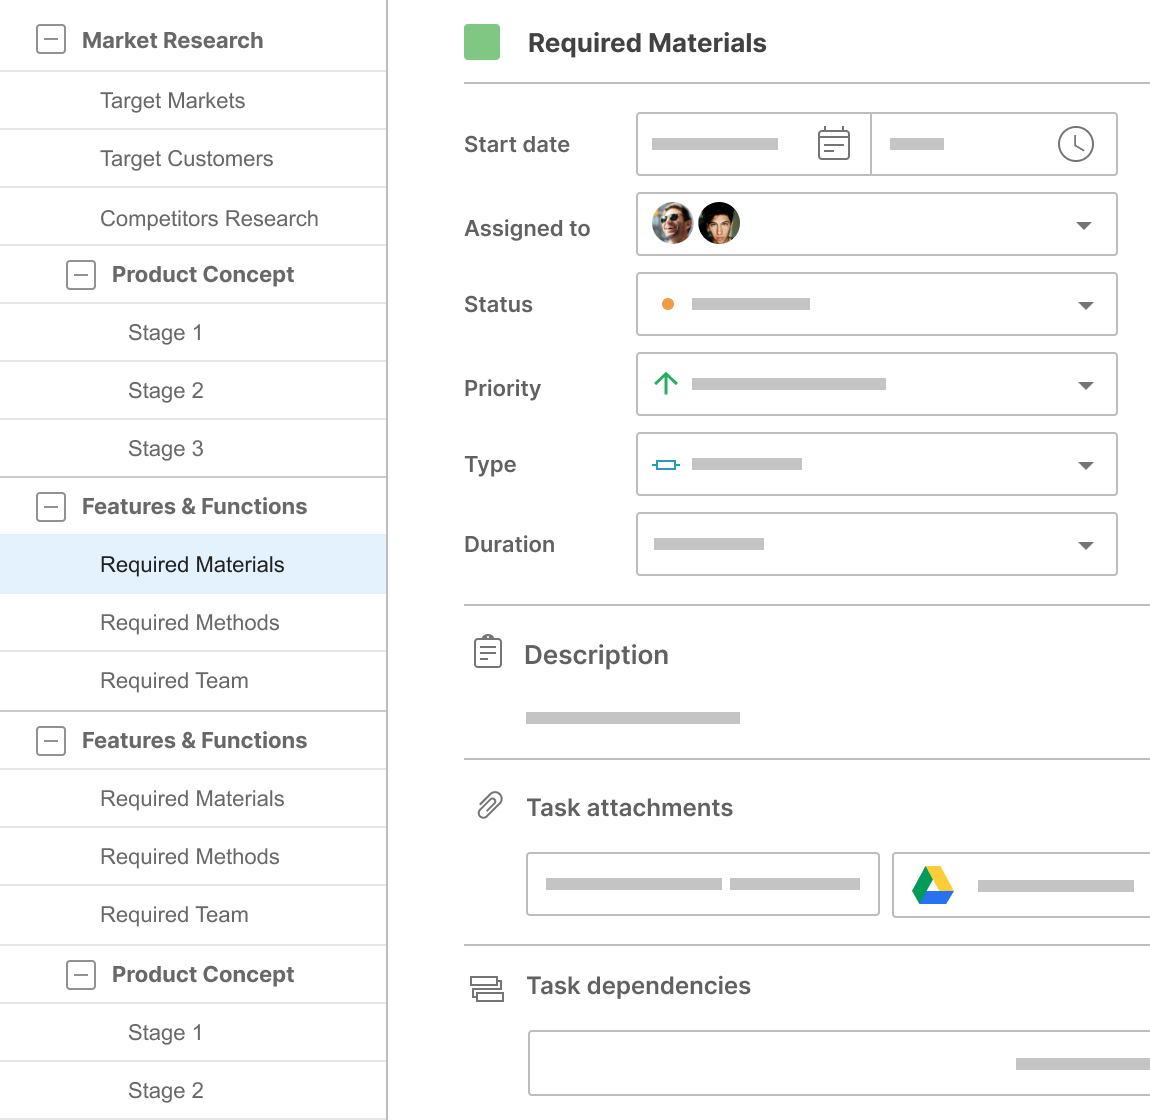The height and width of the screenshot is (1120, 1150).
Task: Click the first assignee avatar in Assigned to
Action: pos(672,224)
